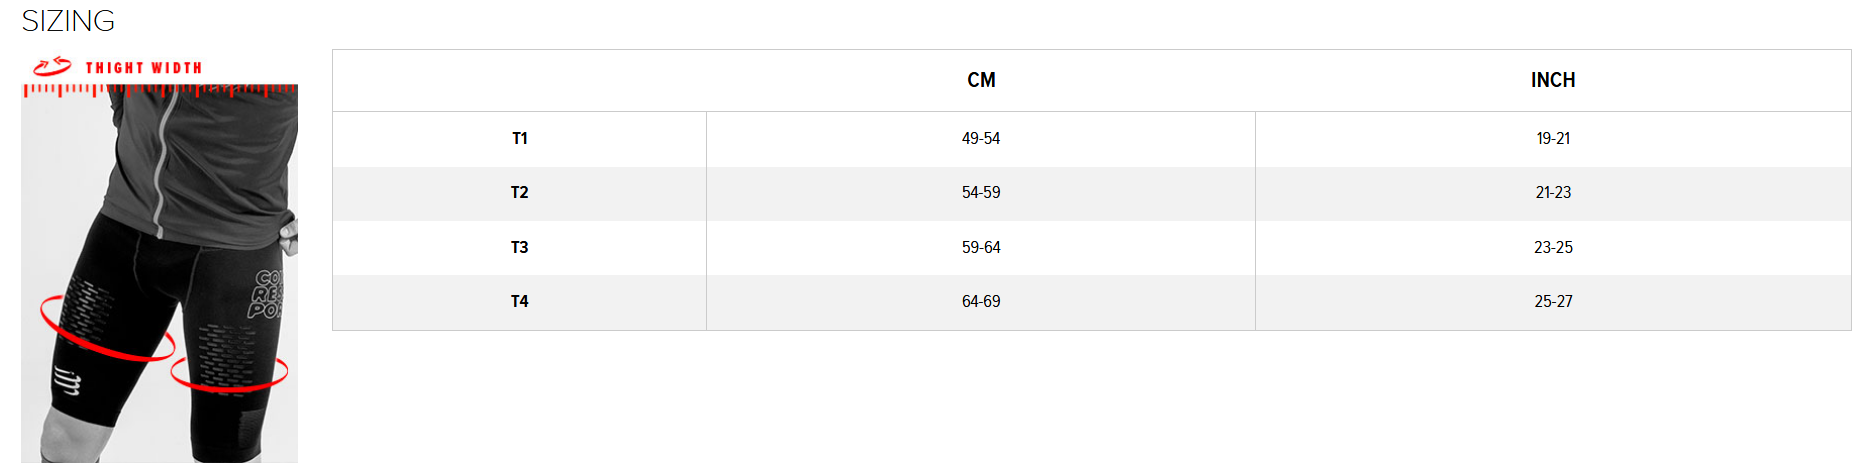Click the red ruler scale above the photo

click(x=159, y=90)
